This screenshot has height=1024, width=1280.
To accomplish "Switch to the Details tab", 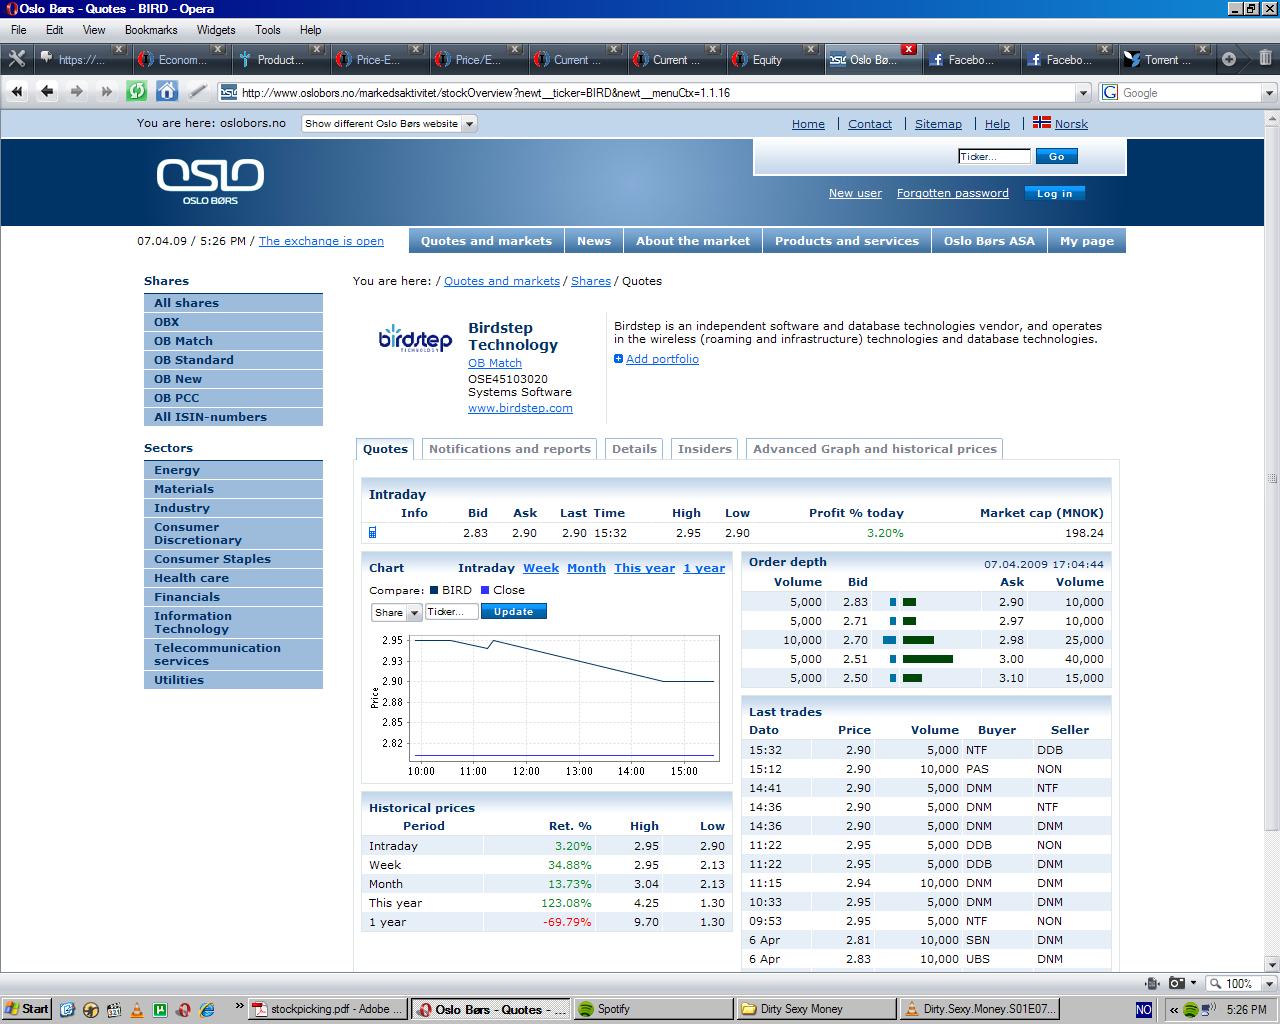I will click(635, 449).
